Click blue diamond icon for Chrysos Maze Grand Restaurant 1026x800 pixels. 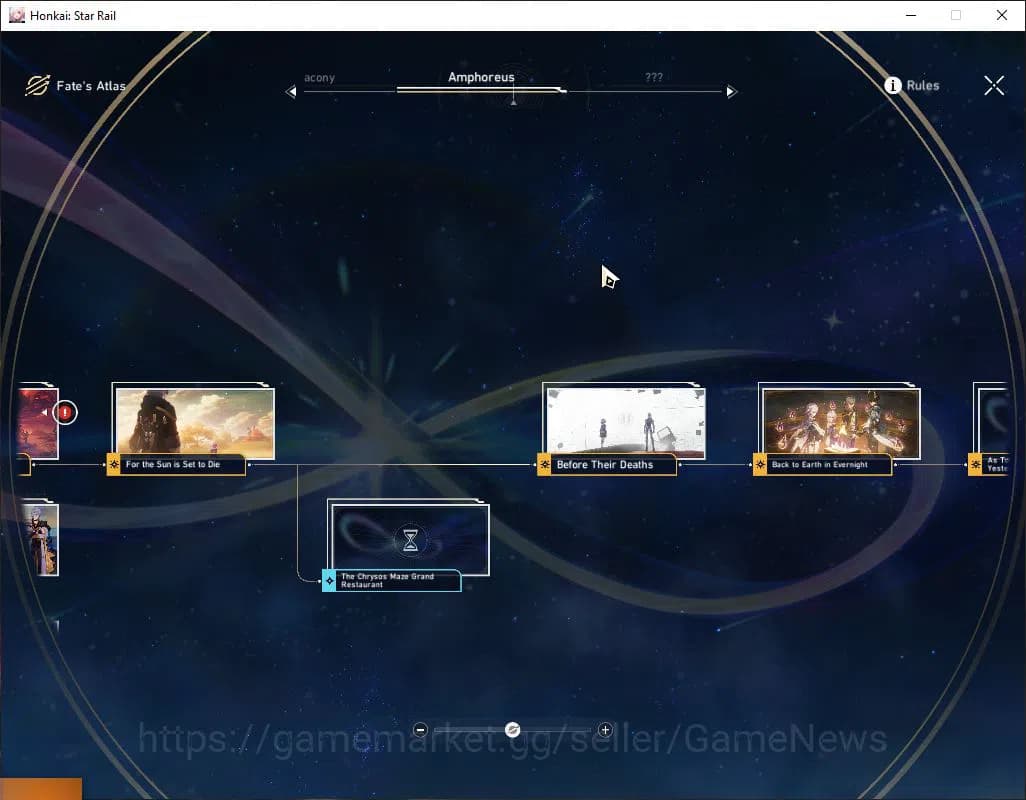[329, 580]
